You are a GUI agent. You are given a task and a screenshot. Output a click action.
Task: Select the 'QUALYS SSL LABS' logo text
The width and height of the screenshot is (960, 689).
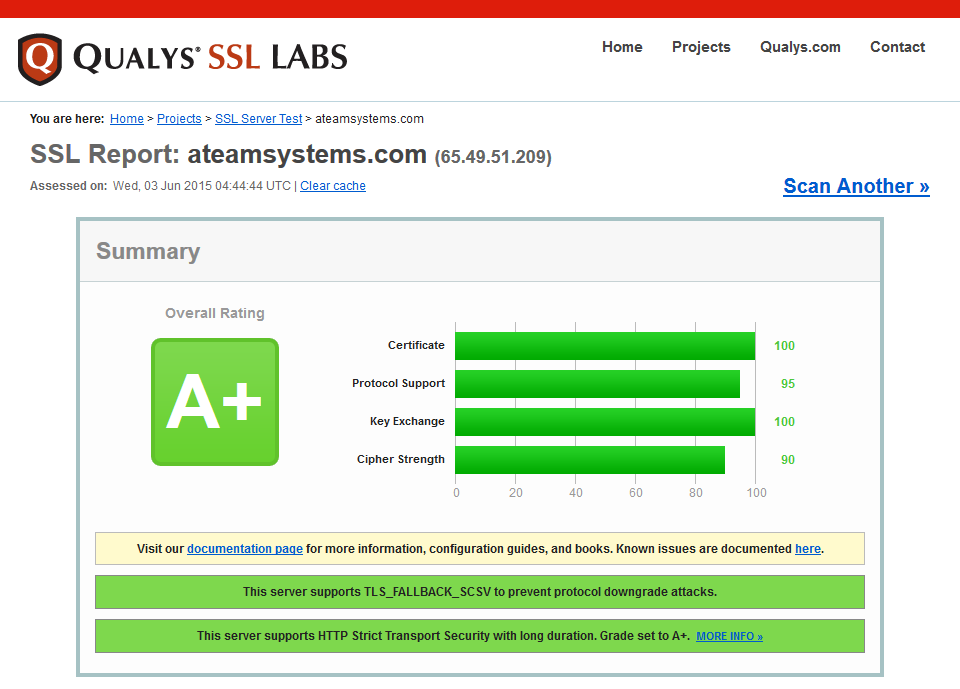pyautogui.click(x=210, y=58)
